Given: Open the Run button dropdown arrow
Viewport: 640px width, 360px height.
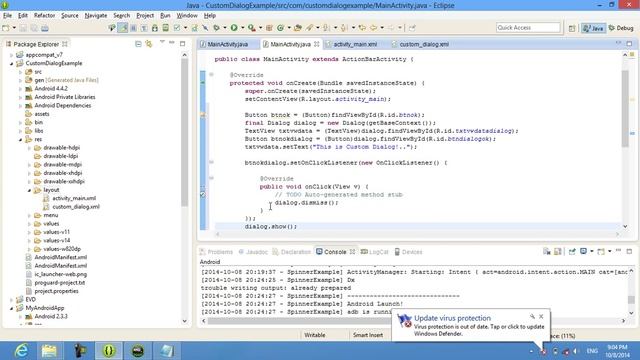Looking at the screenshot, I should pyautogui.click(x=242, y=28).
